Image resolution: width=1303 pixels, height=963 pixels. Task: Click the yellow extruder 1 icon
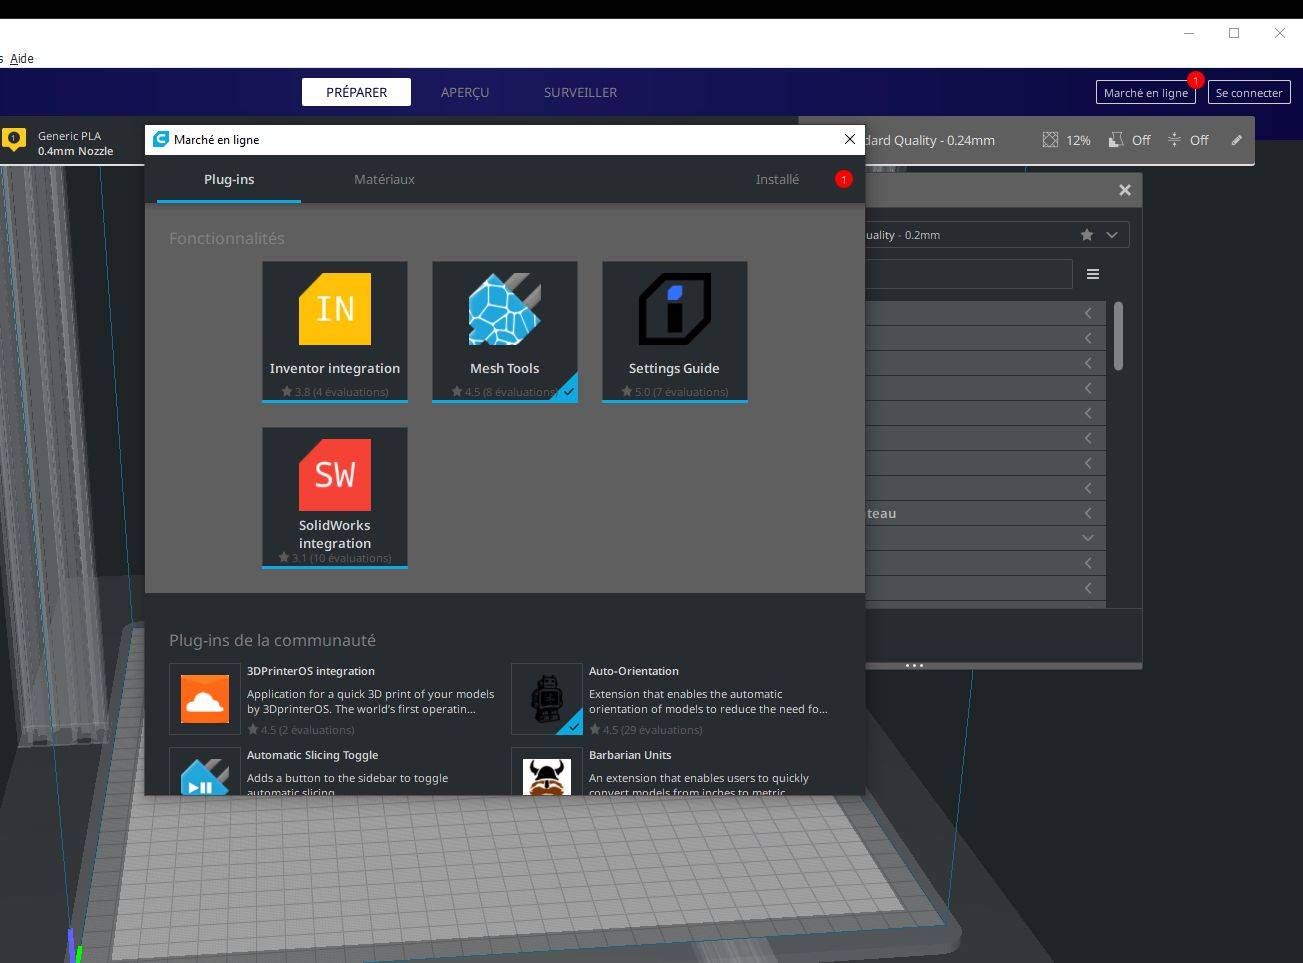click(x=14, y=139)
